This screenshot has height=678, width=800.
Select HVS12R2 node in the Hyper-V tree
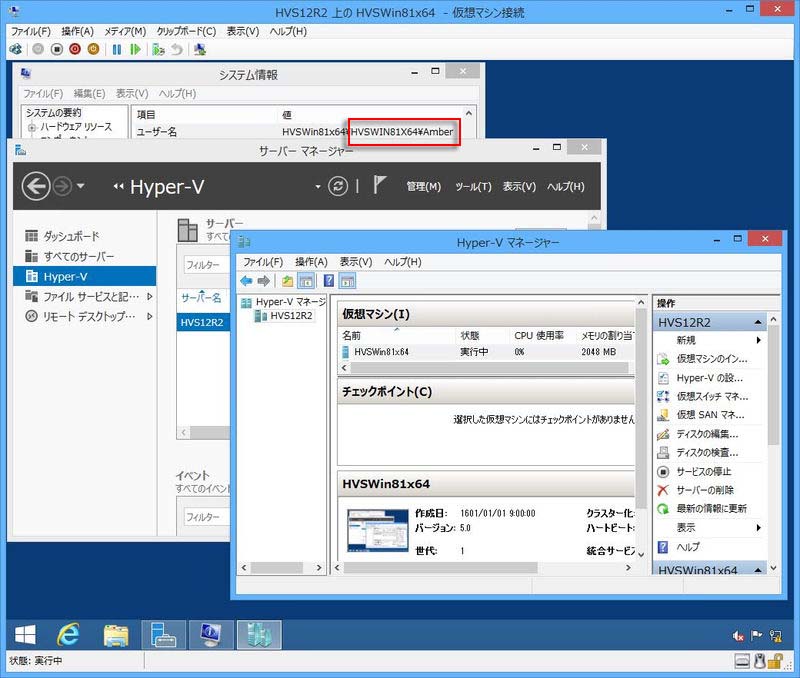pyautogui.click(x=284, y=316)
